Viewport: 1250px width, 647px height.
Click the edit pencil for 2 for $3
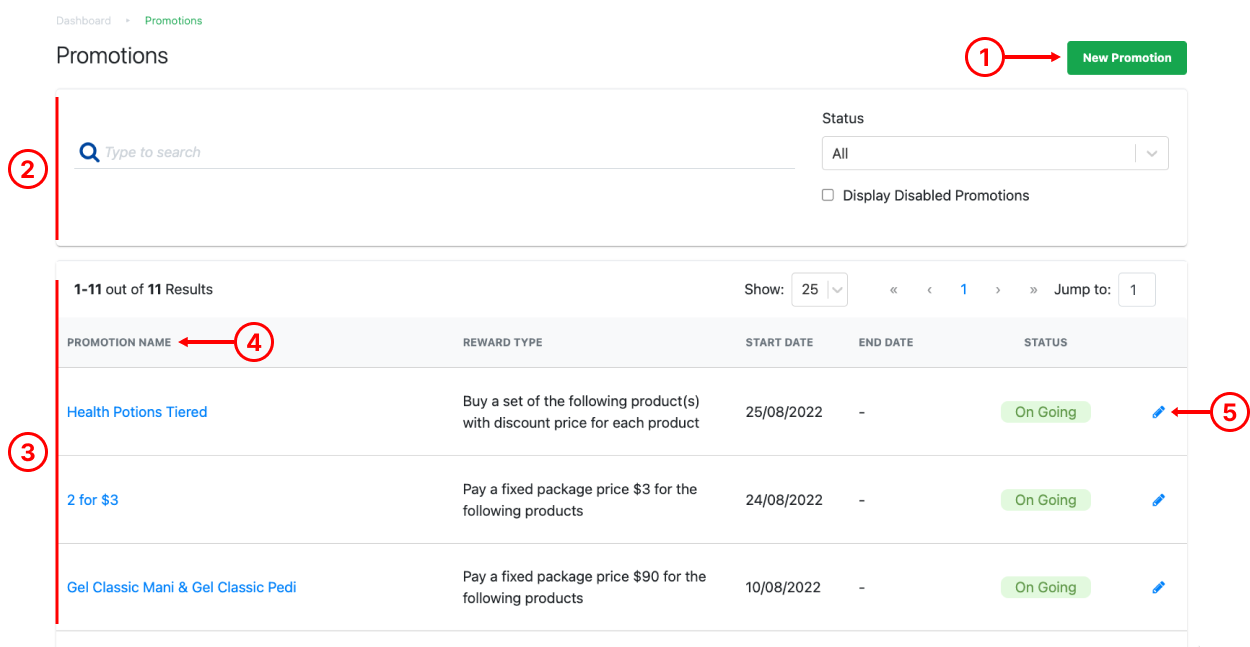[1158, 500]
